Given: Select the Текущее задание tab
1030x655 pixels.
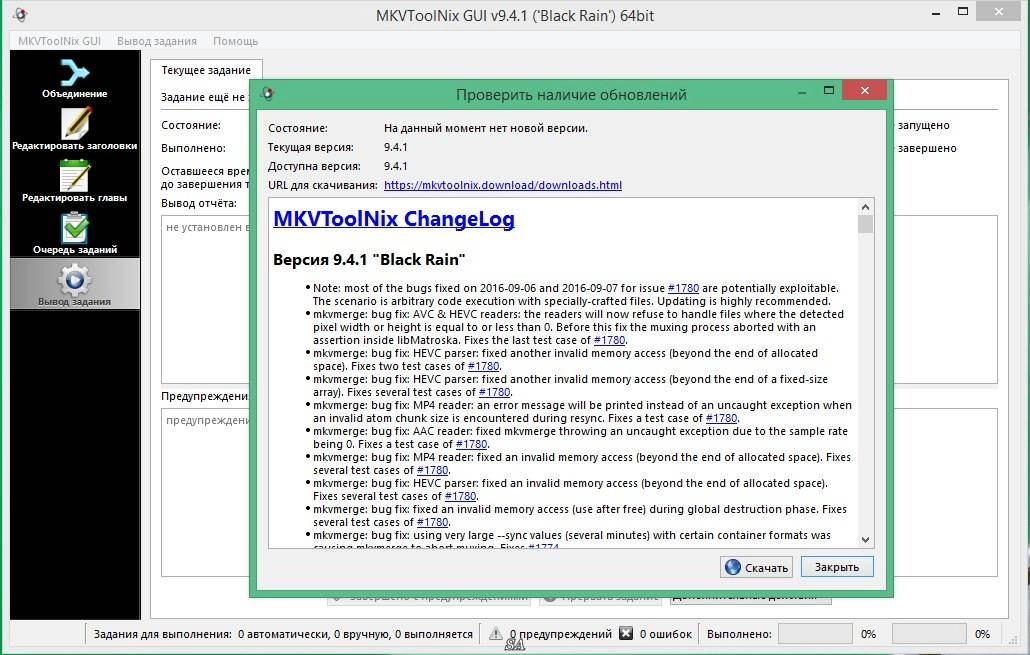Looking at the screenshot, I should [x=206, y=70].
